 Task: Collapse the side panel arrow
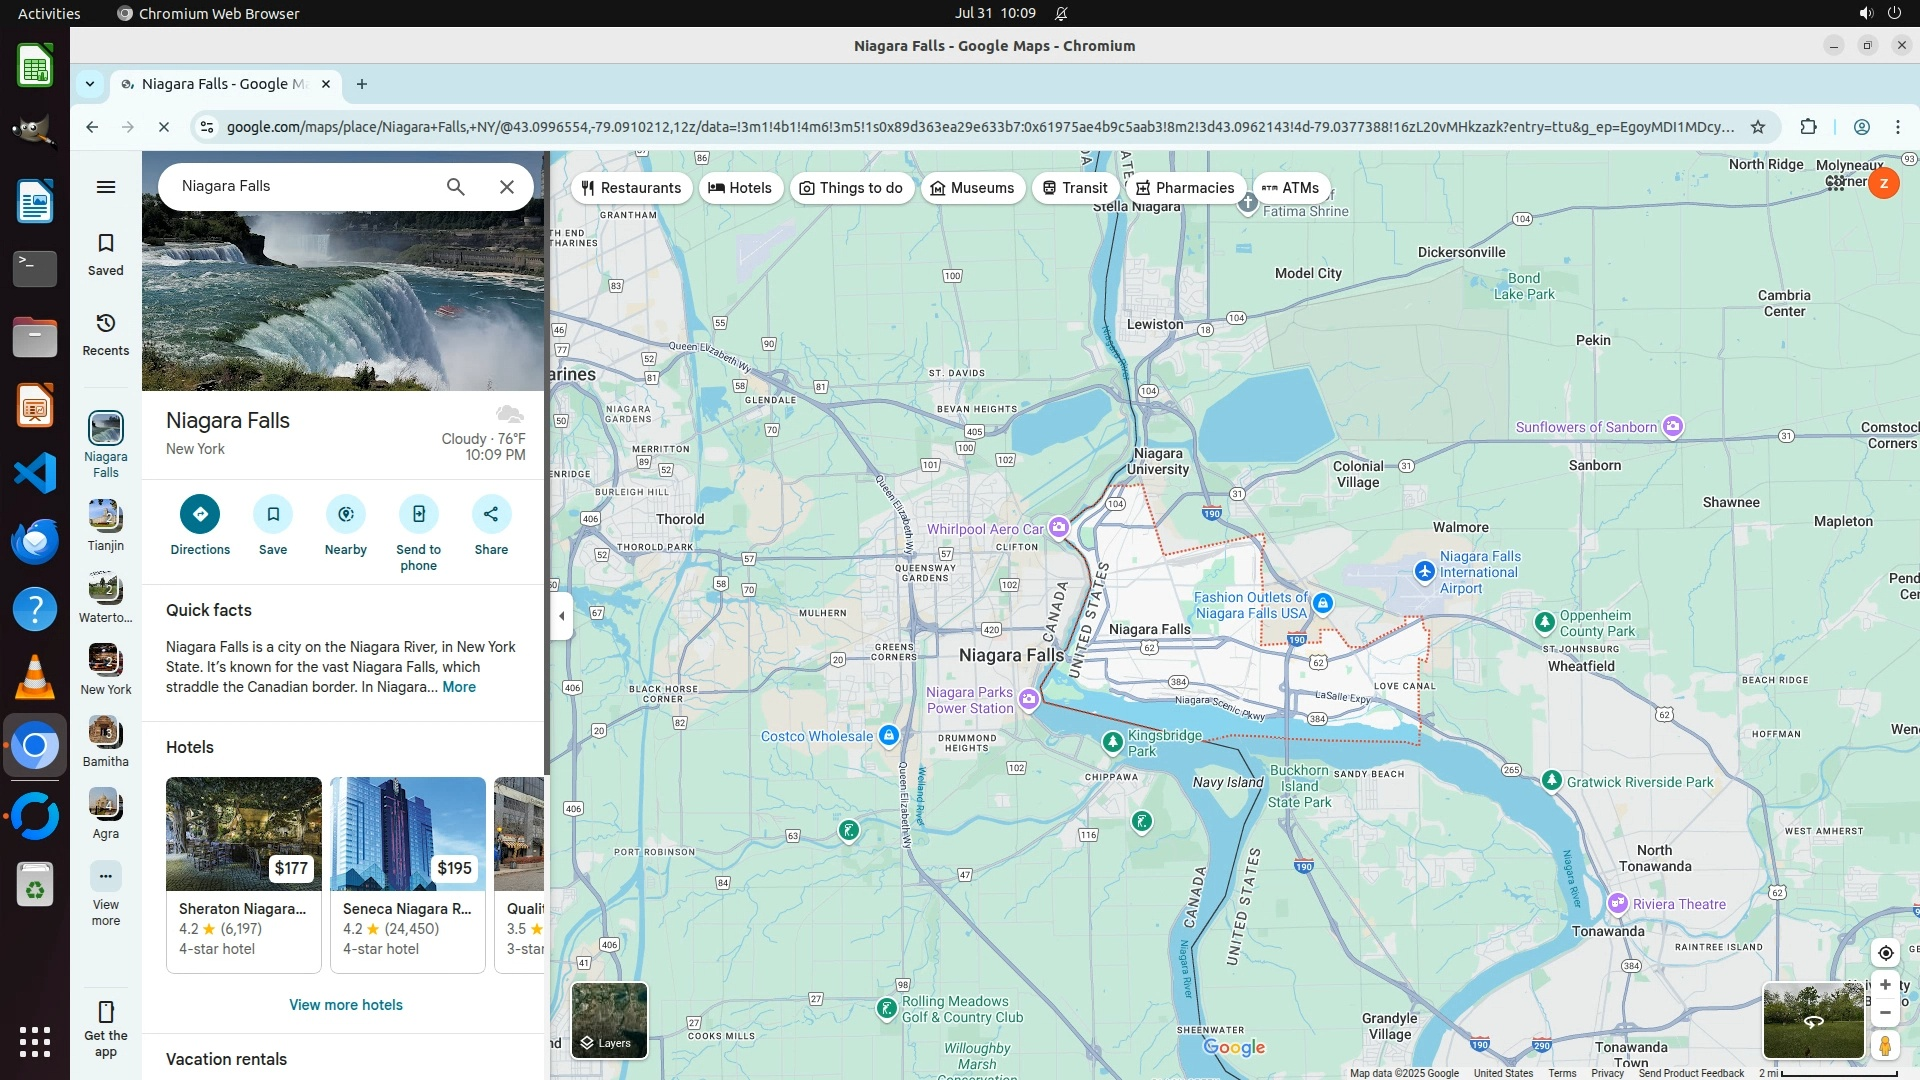[x=562, y=616]
